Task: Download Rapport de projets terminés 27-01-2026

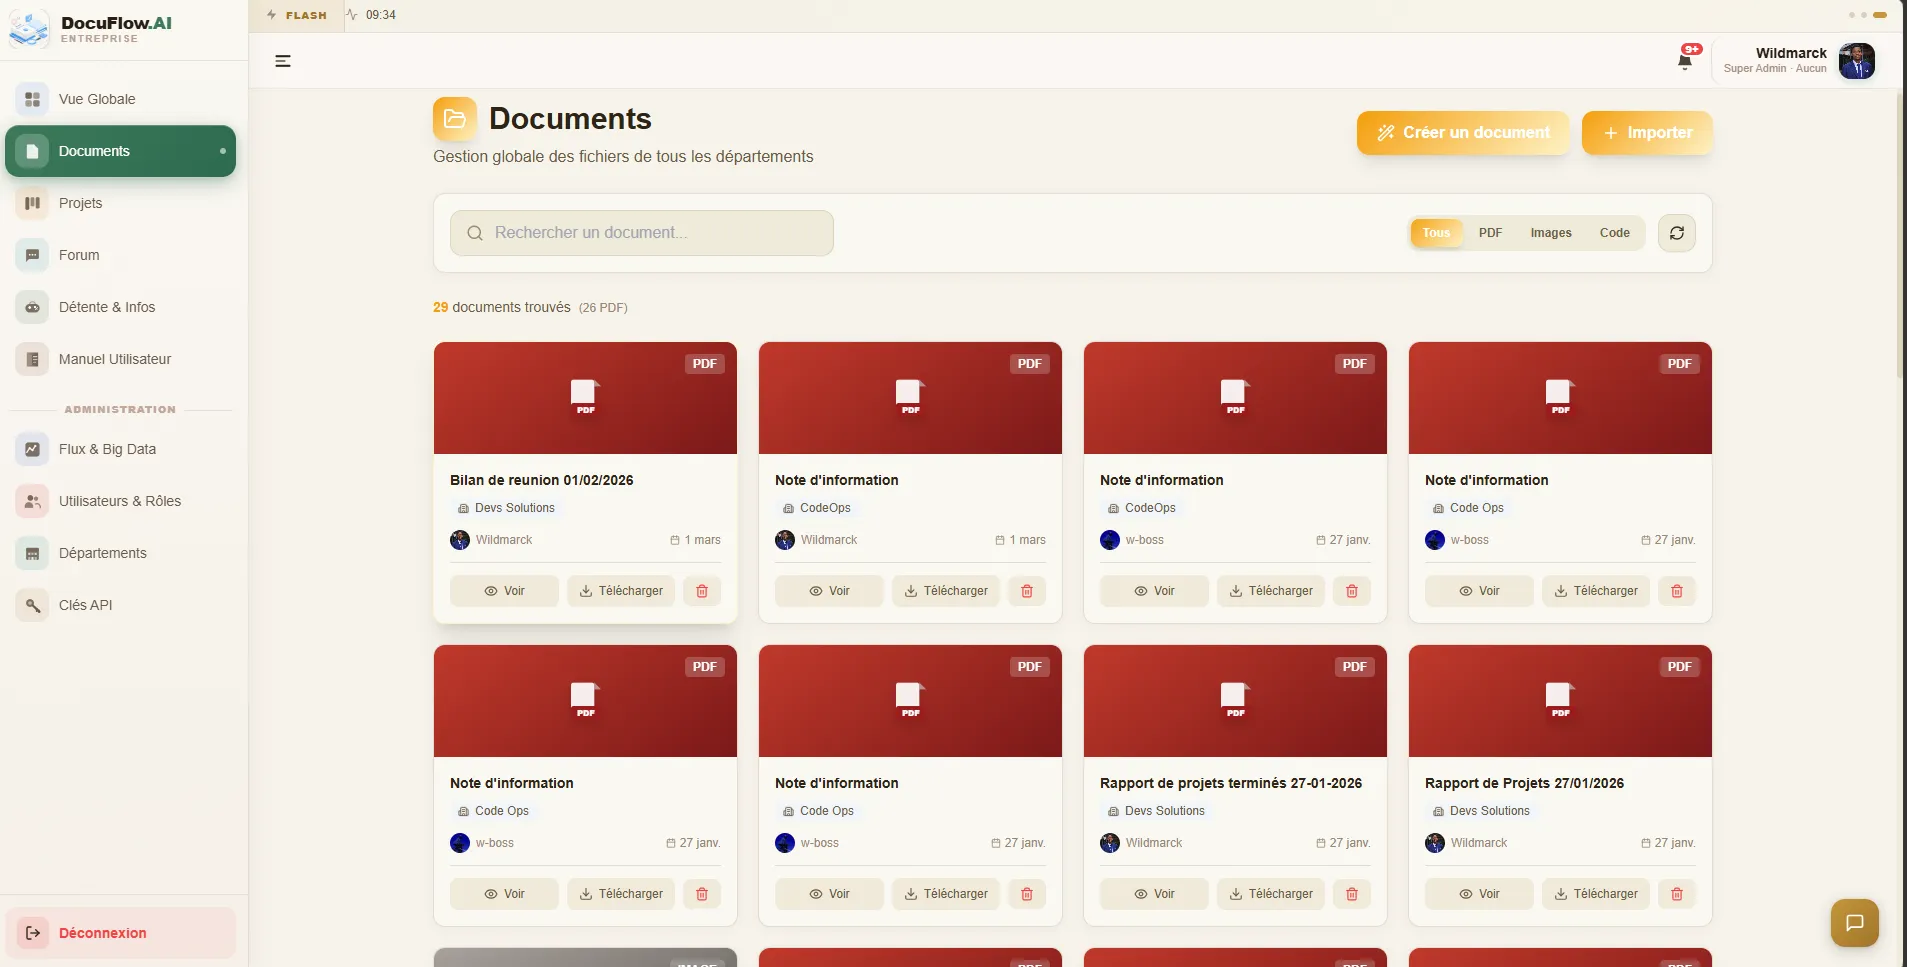Action: (x=1271, y=894)
